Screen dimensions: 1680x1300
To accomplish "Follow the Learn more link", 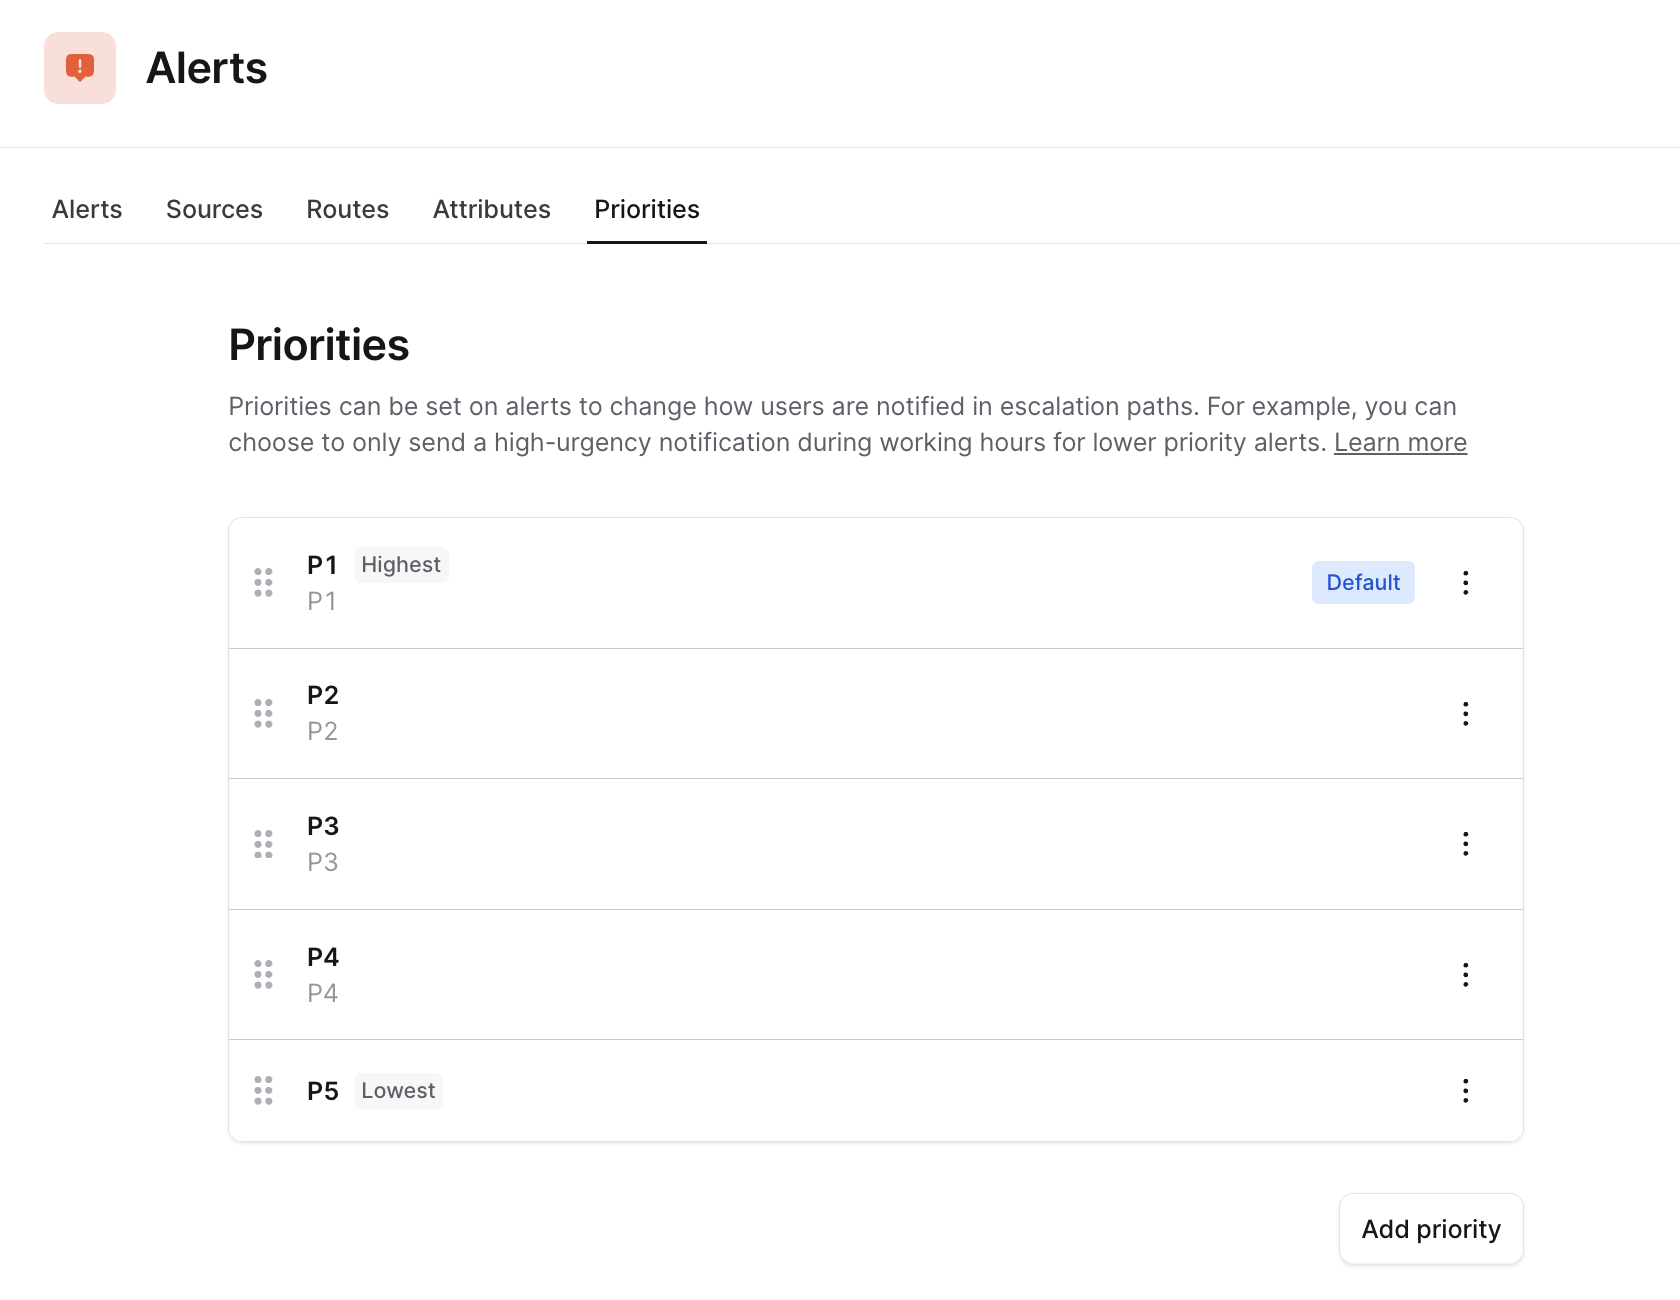I will tap(1400, 443).
